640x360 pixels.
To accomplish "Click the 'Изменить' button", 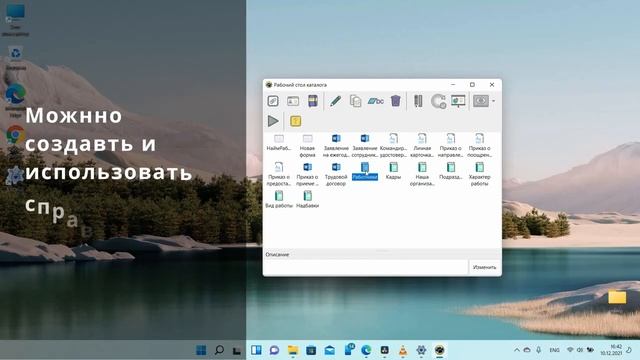I will coord(484,267).
